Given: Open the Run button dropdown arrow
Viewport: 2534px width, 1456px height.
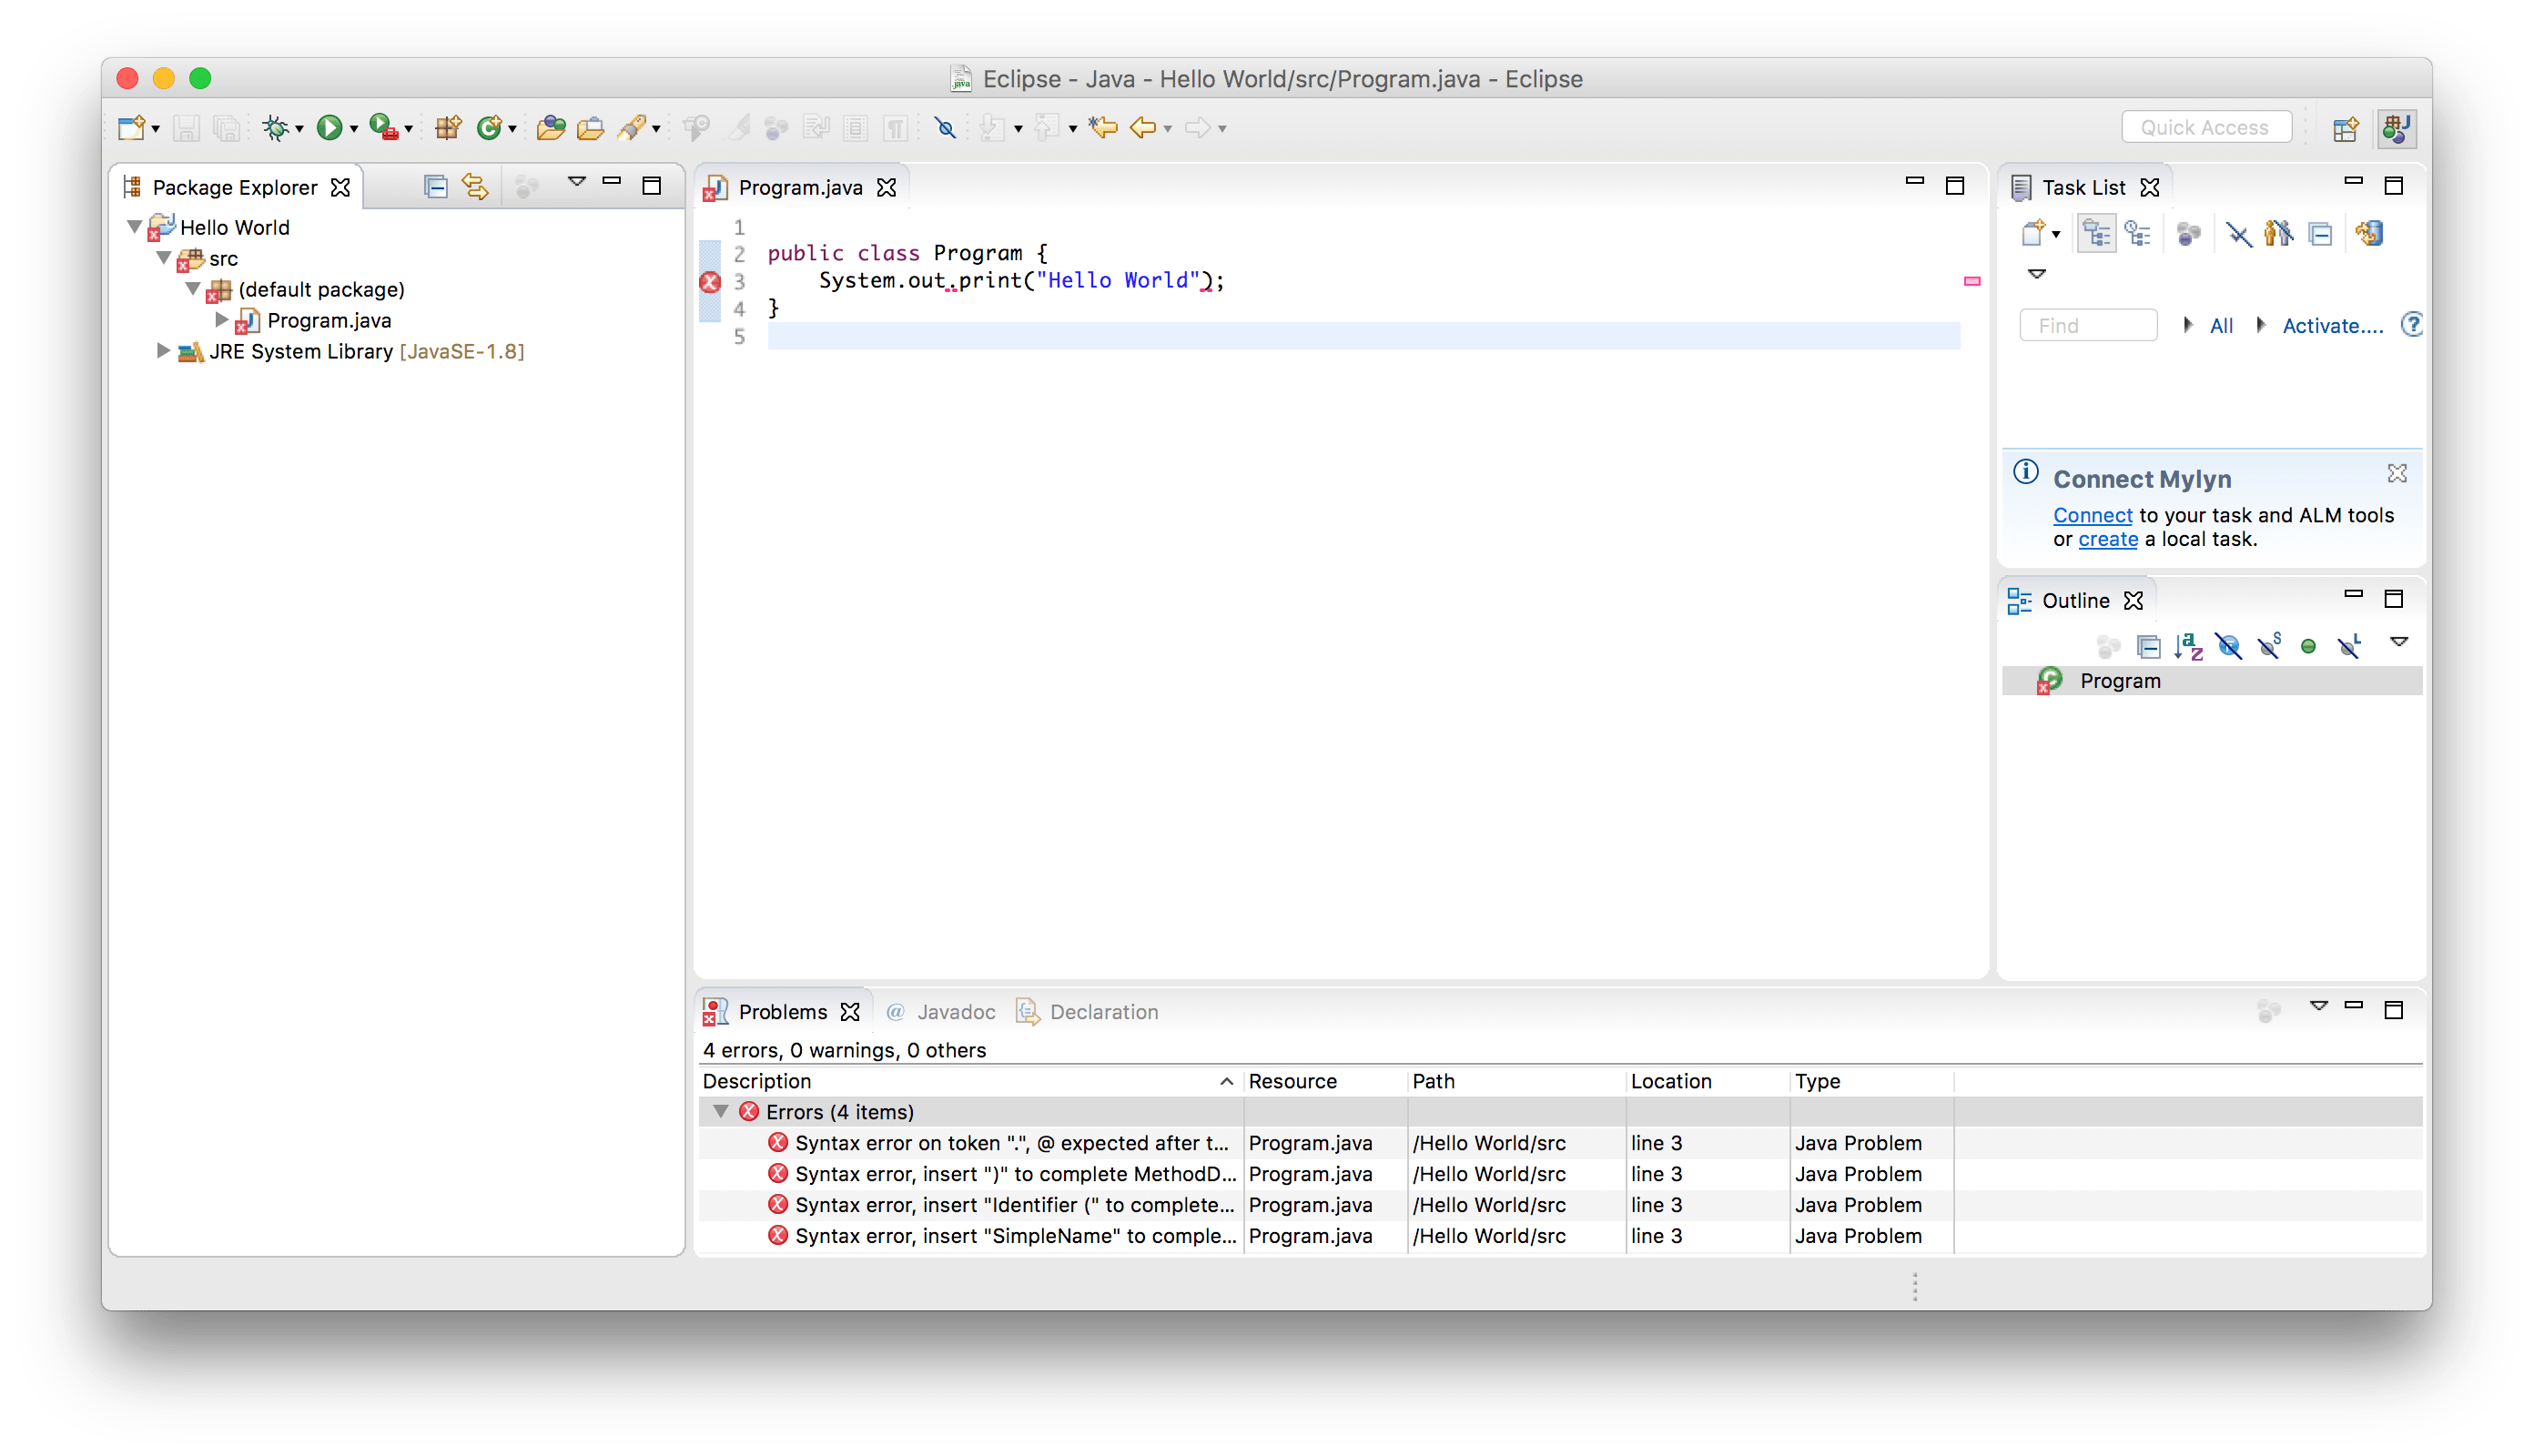Looking at the screenshot, I should coord(354,130).
